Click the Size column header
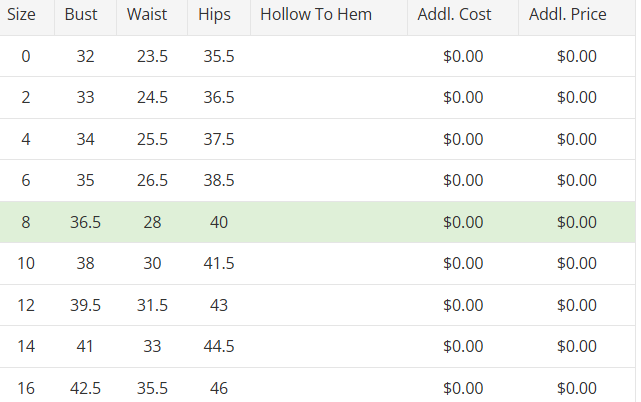Viewport: 641px width, 402px height. [x=22, y=15]
